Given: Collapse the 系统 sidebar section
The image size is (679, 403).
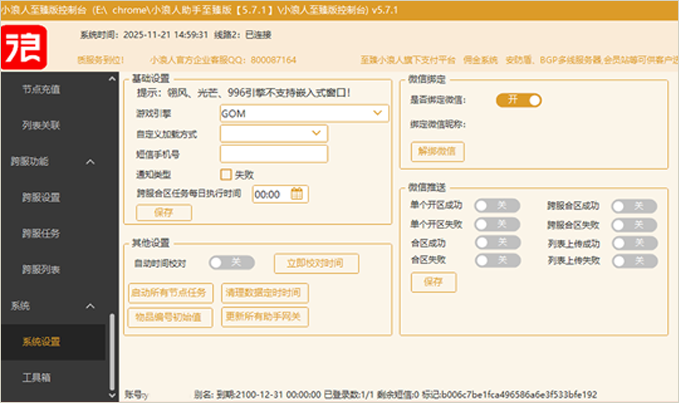Looking at the screenshot, I should 89,305.
